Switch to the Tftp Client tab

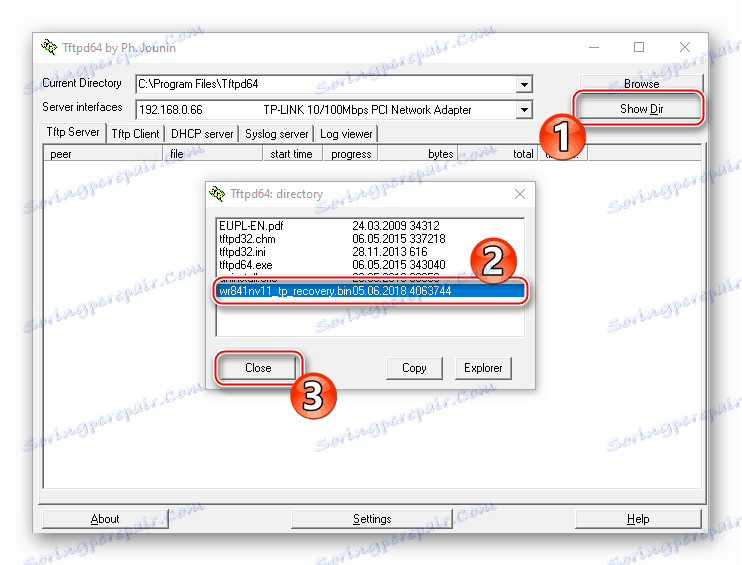point(135,134)
